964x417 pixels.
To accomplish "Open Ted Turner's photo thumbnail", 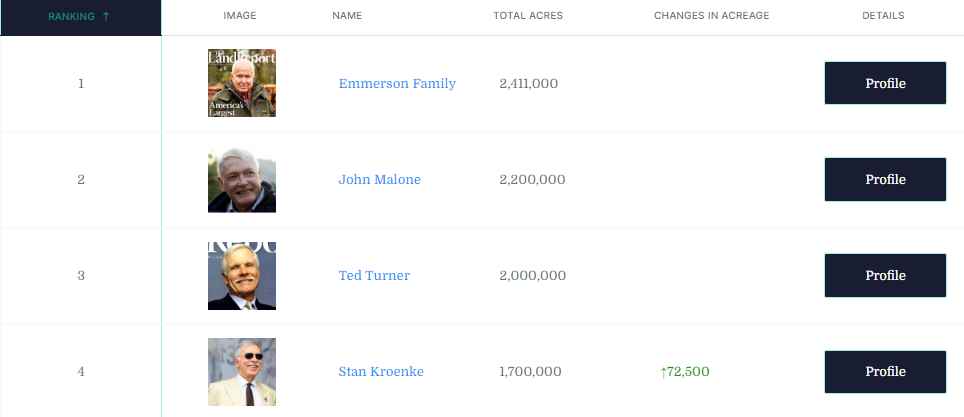I will tap(242, 276).
